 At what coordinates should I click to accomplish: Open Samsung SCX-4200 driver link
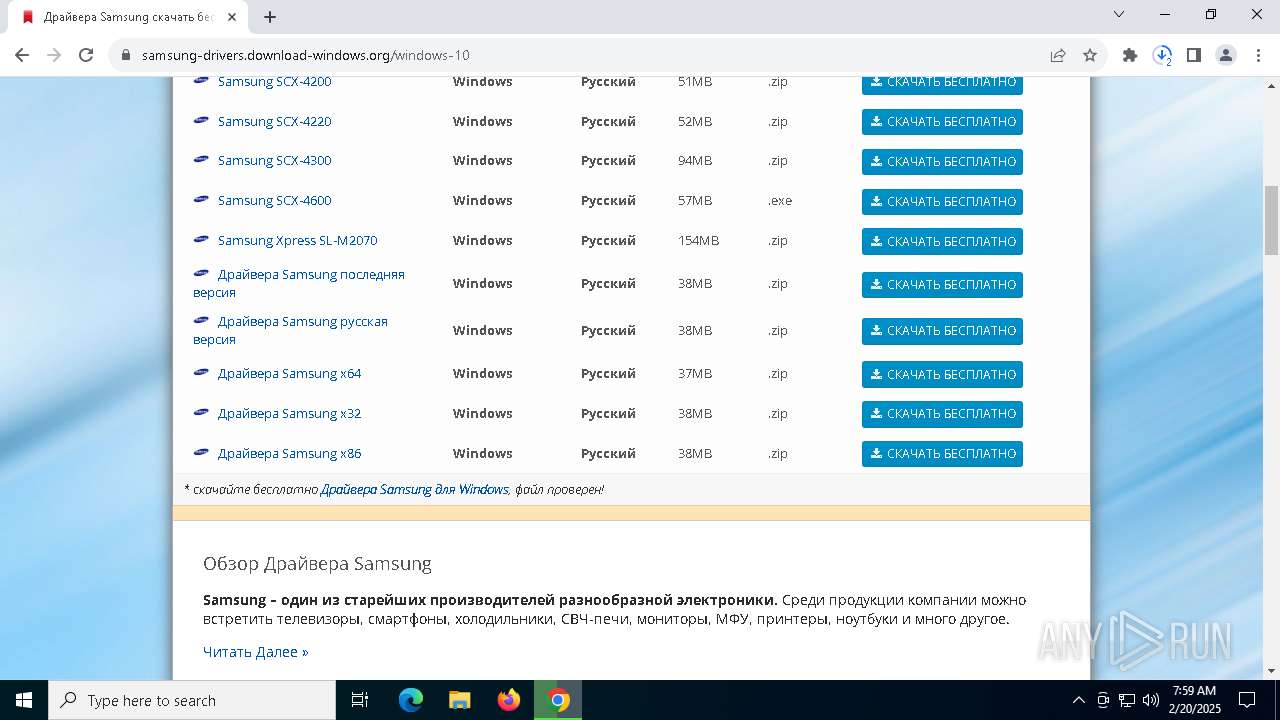pyautogui.click(x=274, y=82)
